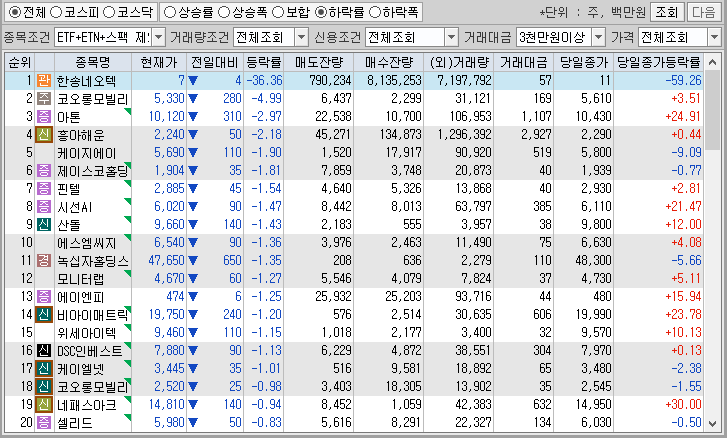
Task: Click the 신 badge icon beside 산돌
Action: tap(44, 224)
